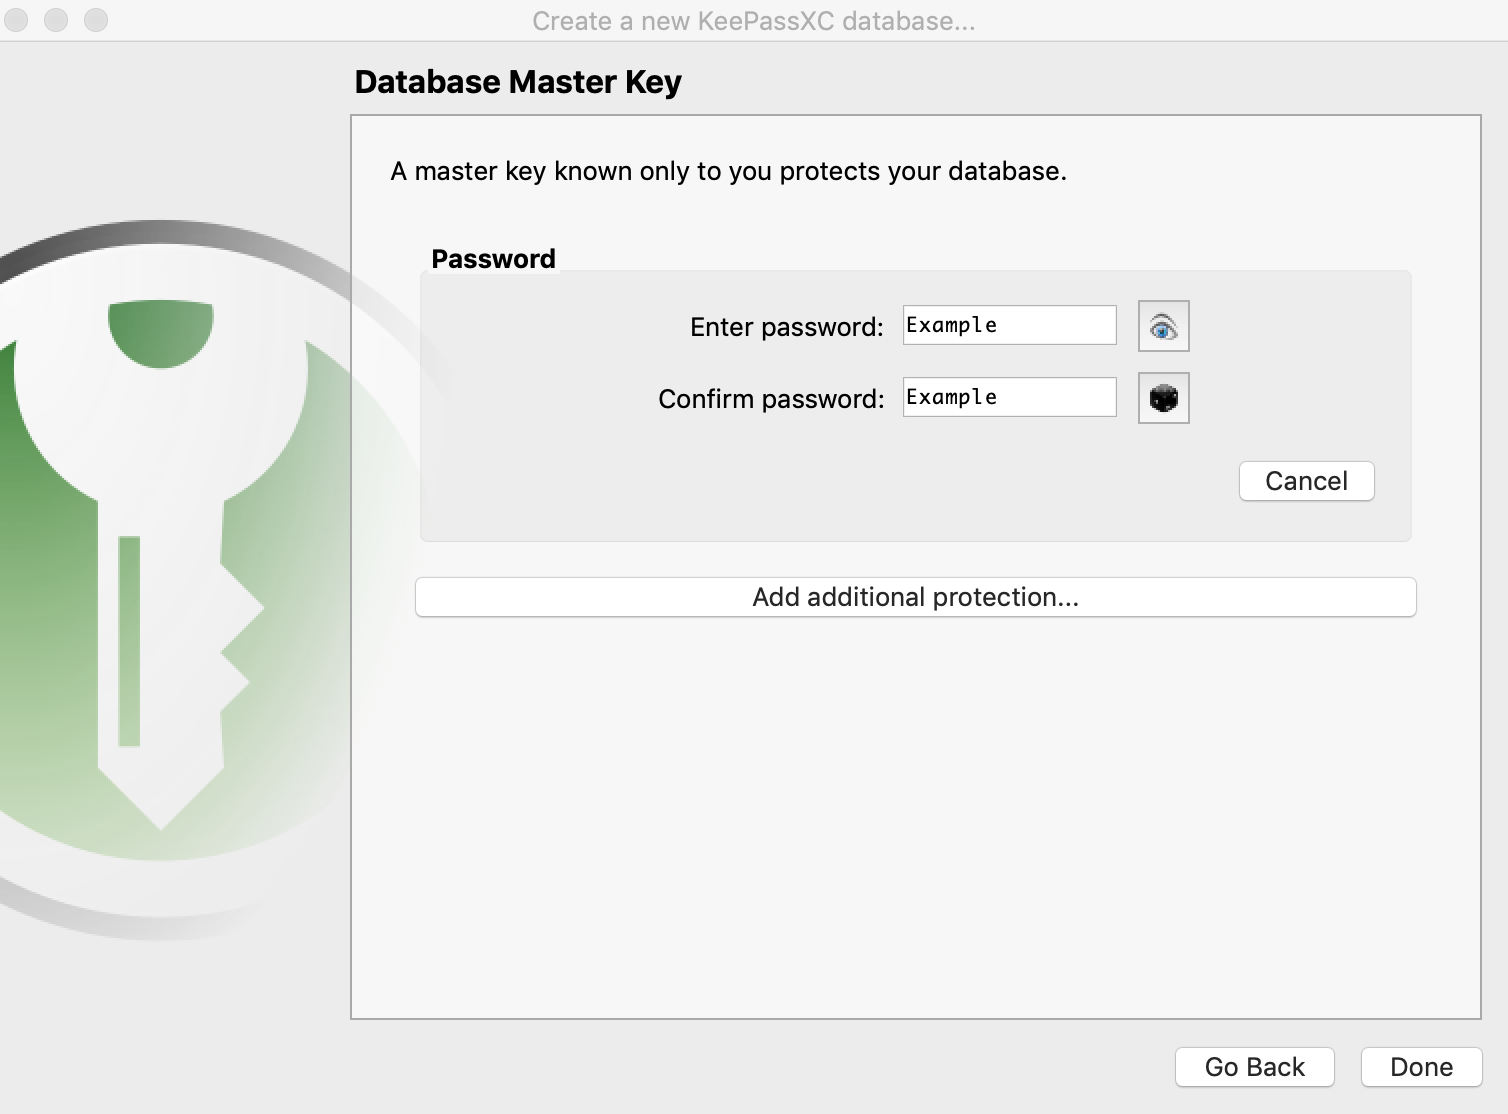
Task: Cancel the master key entry
Action: pos(1306,481)
